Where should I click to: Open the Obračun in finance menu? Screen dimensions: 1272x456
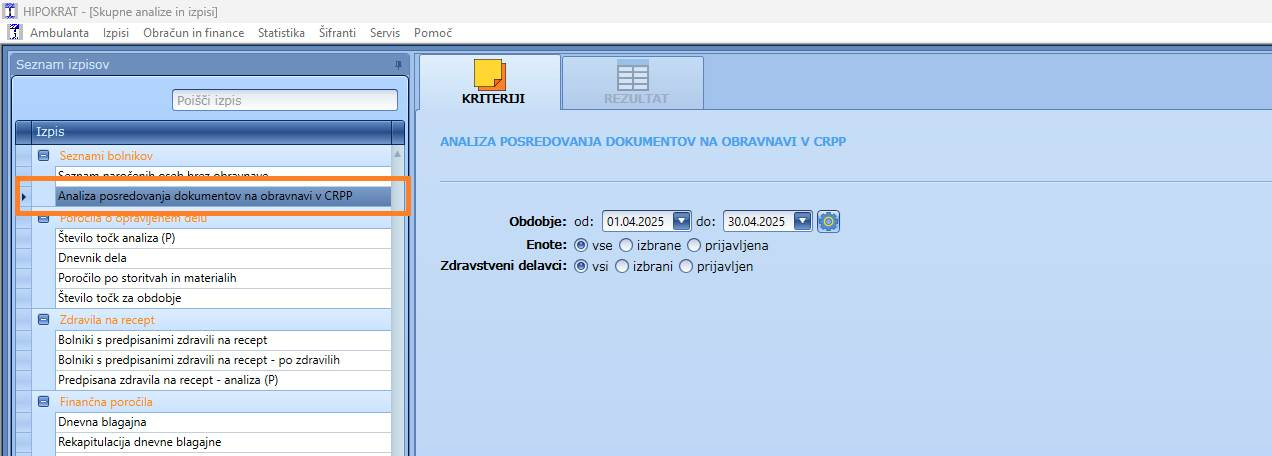pyautogui.click(x=193, y=33)
